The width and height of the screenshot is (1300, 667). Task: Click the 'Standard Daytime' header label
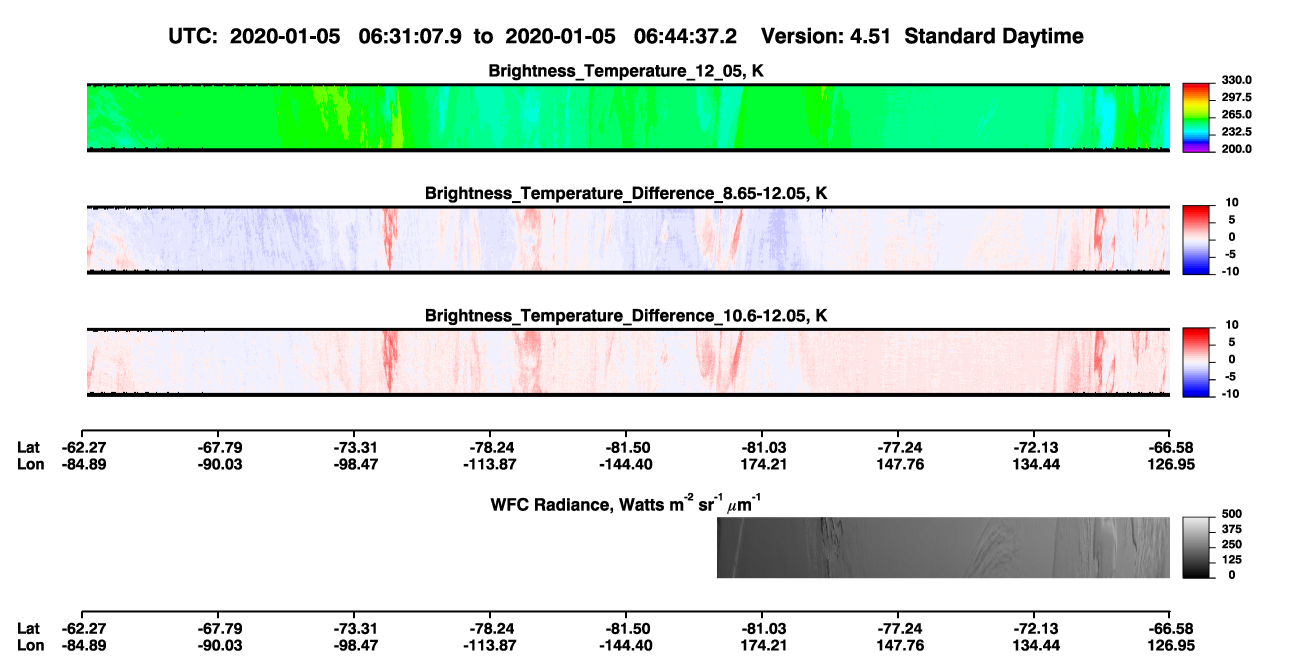pos(992,36)
